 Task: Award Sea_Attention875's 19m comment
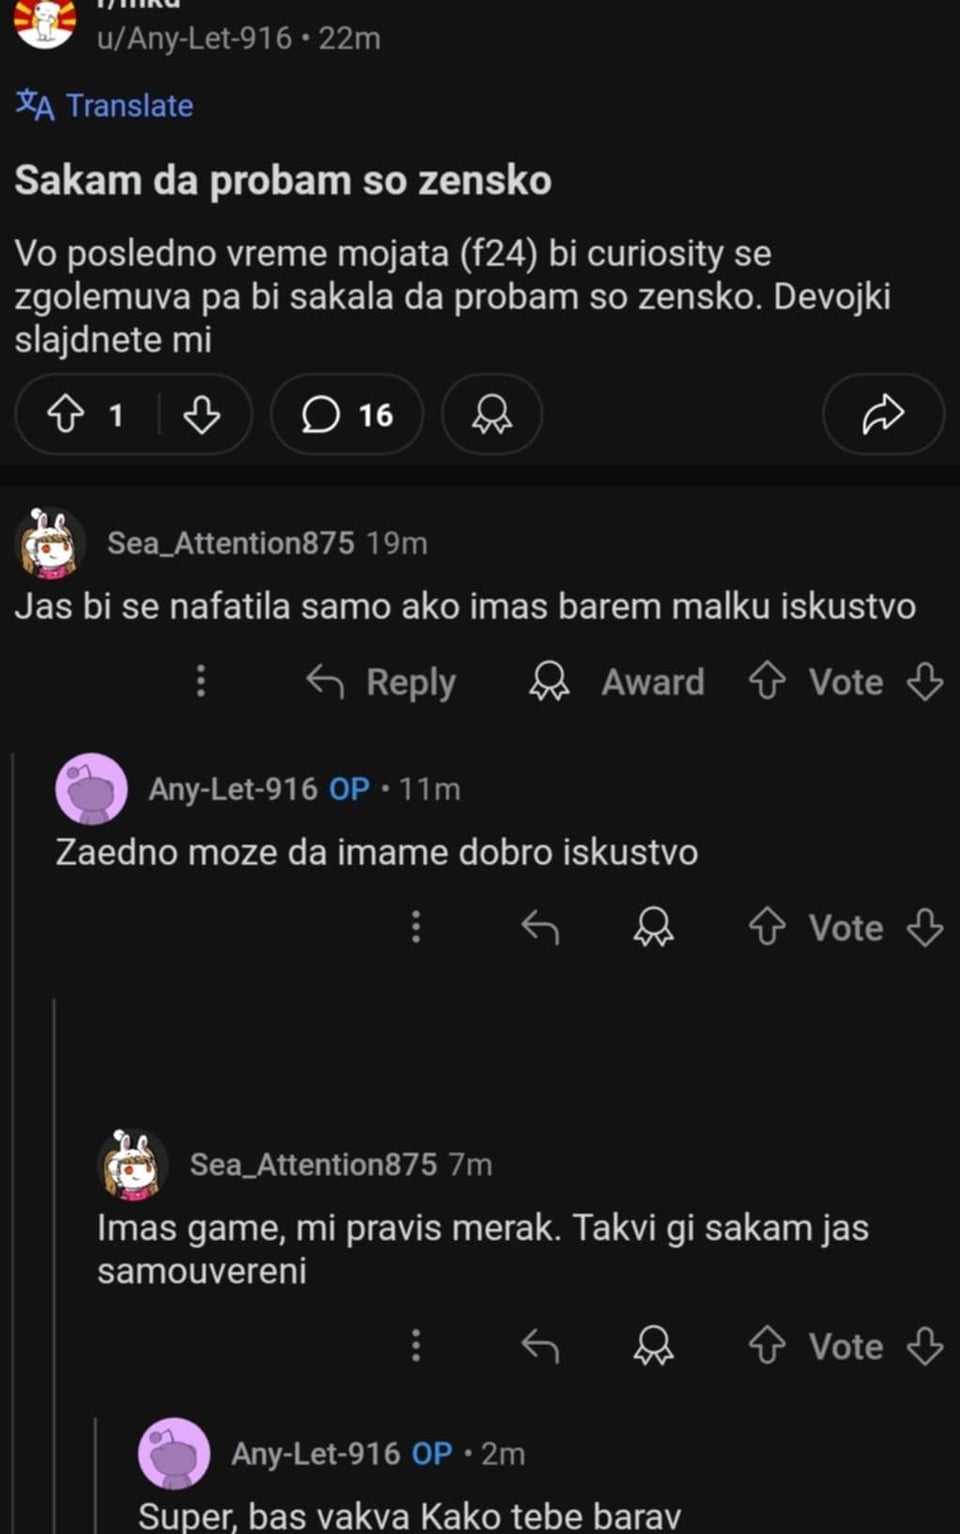coord(616,682)
